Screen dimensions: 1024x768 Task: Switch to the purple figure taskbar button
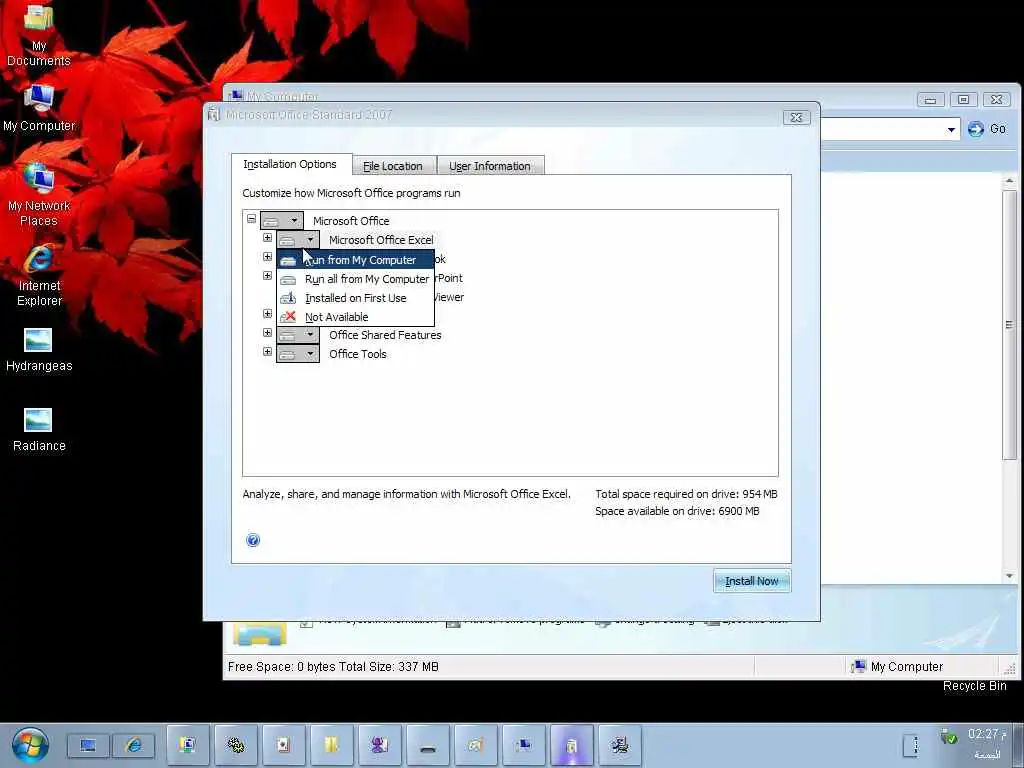point(379,745)
